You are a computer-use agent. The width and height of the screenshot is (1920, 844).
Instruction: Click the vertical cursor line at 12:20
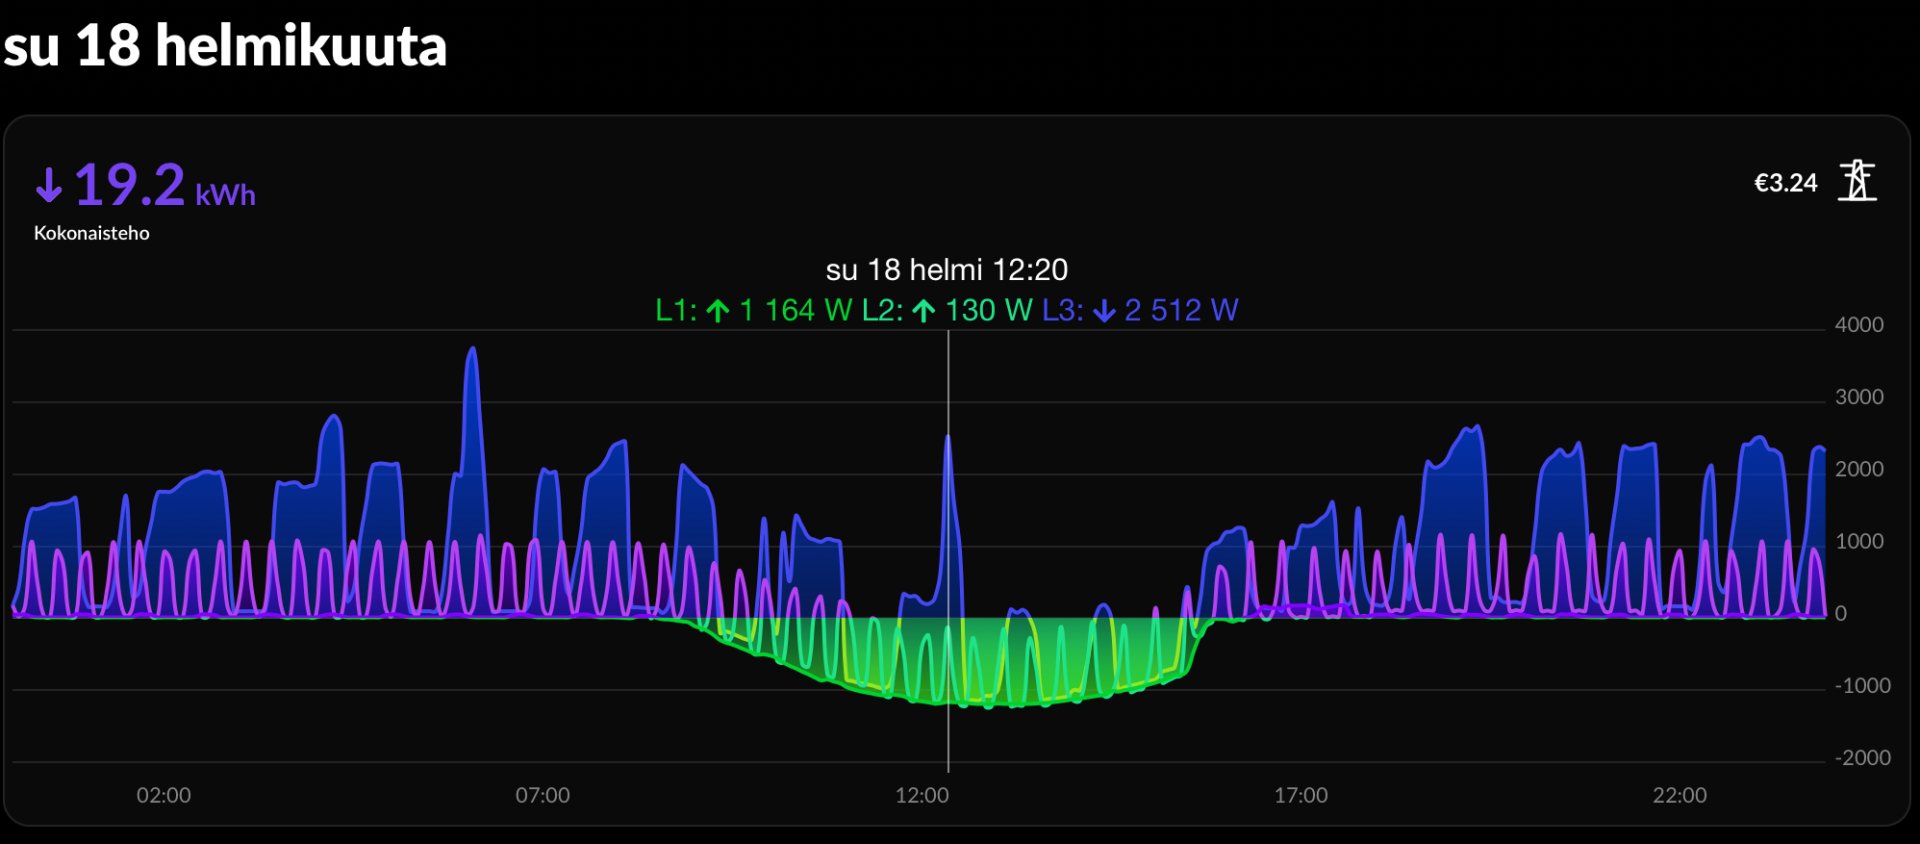(x=948, y=550)
